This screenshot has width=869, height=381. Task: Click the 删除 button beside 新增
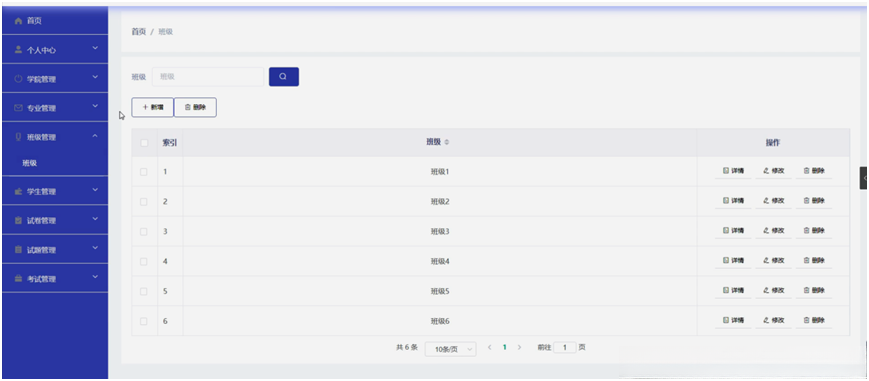pyautogui.click(x=195, y=108)
